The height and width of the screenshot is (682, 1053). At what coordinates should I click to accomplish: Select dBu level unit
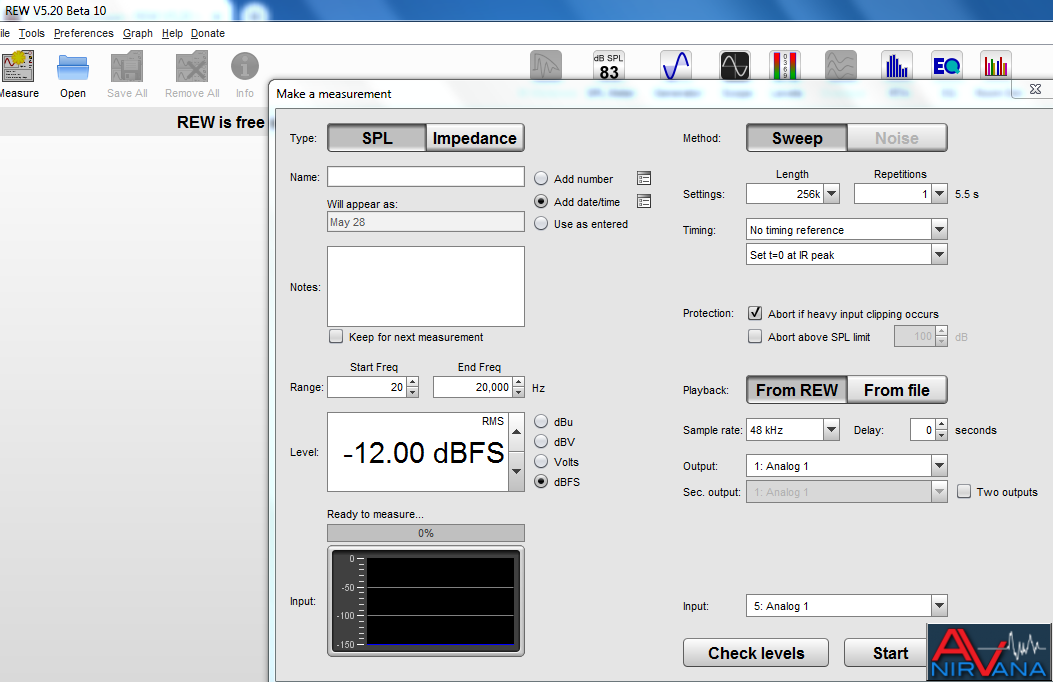pyautogui.click(x=541, y=422)
